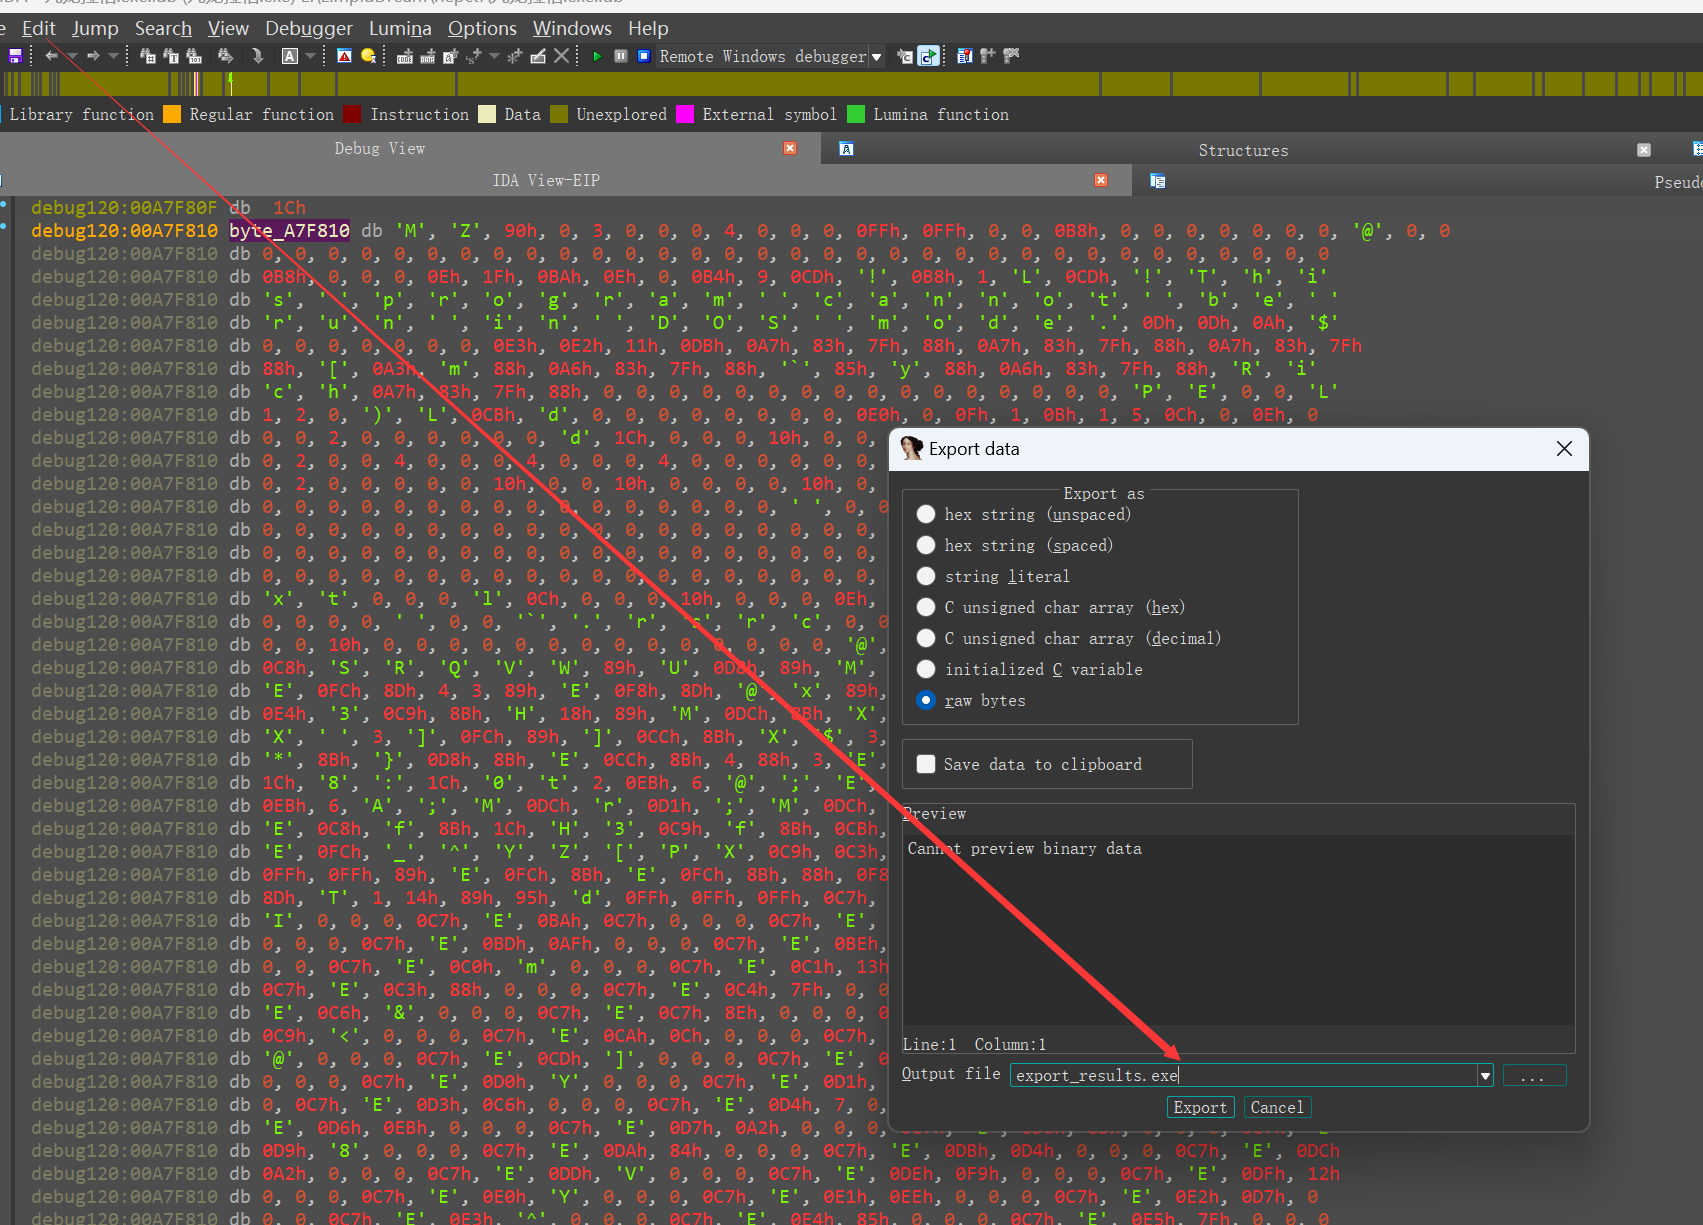Open the Remote Windows debugger dropdown
Screen dimensions: 1703x1225
(877, 57)
